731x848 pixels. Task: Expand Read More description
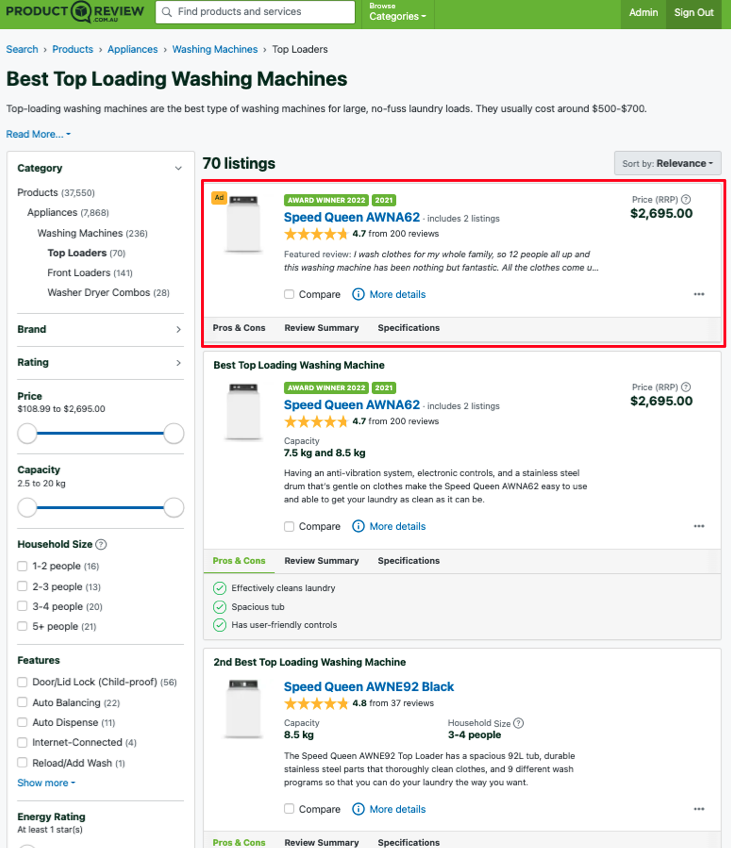click(38, 134)
